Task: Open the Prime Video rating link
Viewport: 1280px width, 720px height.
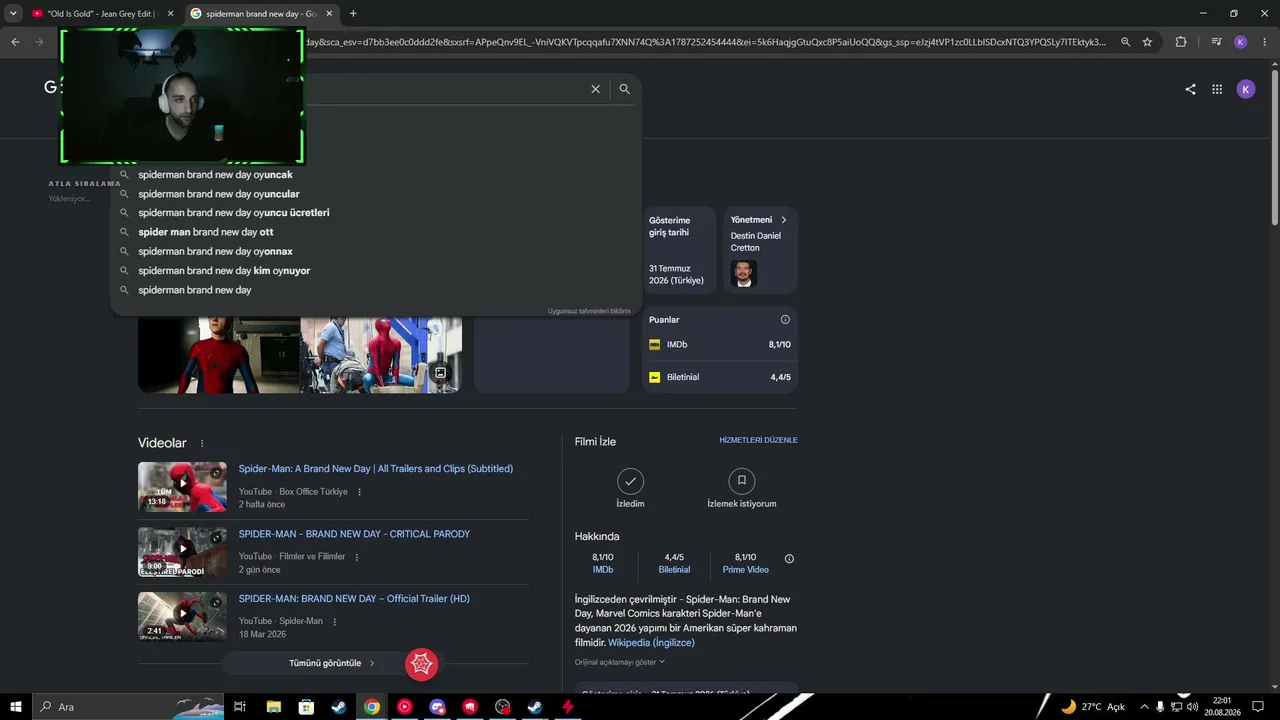Action: pyautogui.click(x=746, y=570)
